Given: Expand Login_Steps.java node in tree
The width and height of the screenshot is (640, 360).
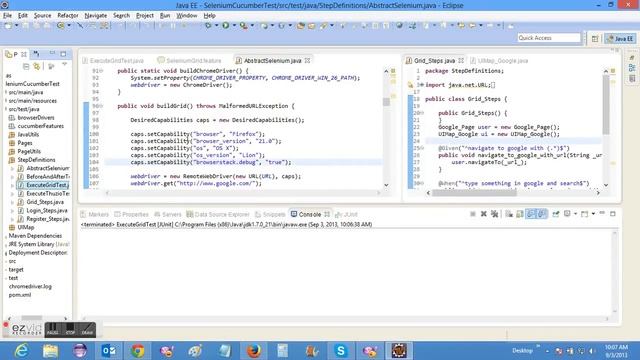Looking at the screenshot, I should (13, 211).
